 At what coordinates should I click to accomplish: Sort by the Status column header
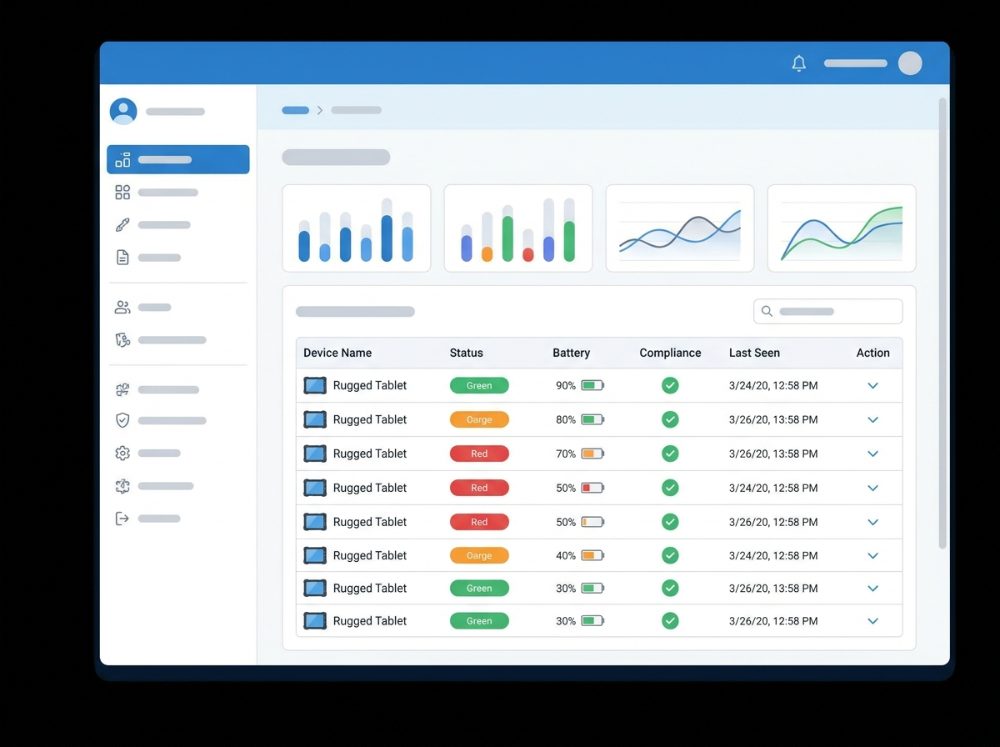tap(466, 353)
